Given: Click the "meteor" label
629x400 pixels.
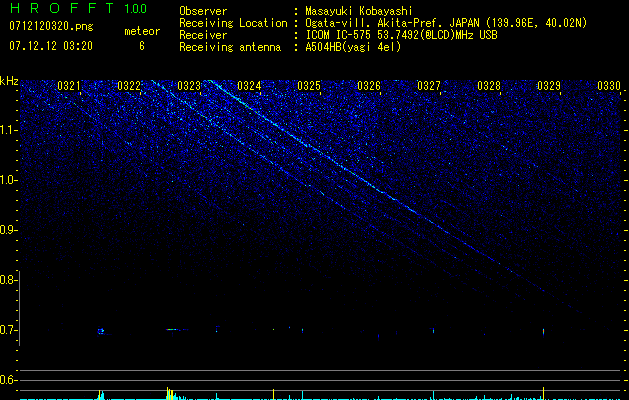Looking at the screenshot, I should click(x=142, y=31).
